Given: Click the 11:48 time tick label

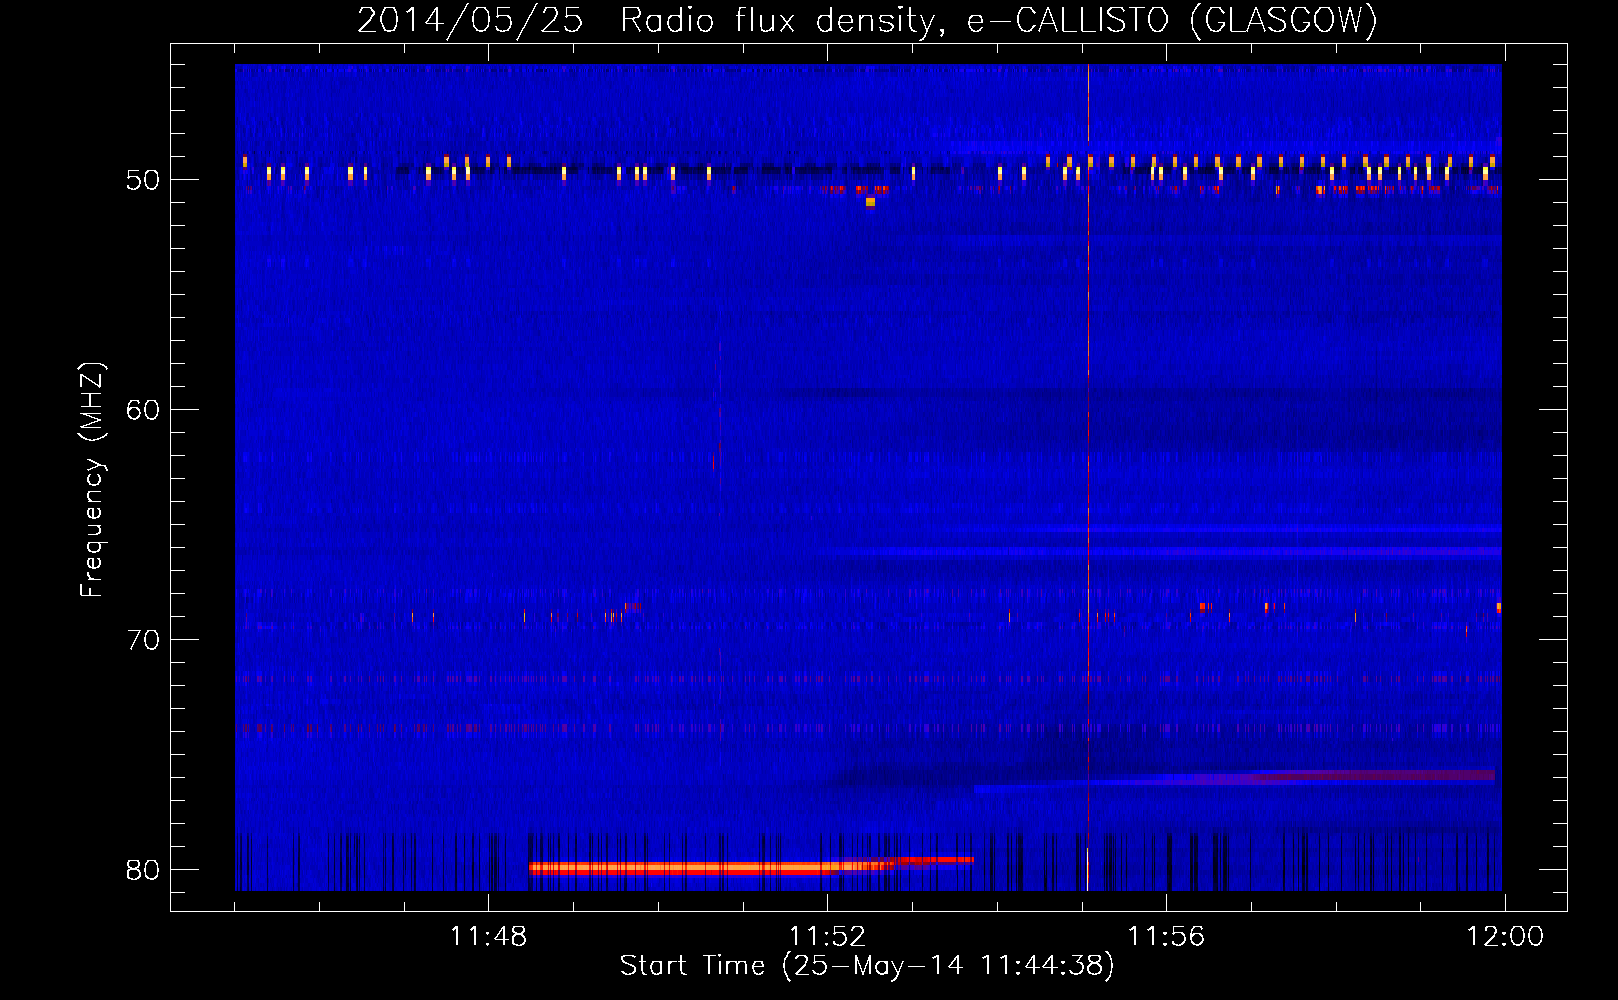Looking at the screenshot, I should pos(488,937).
